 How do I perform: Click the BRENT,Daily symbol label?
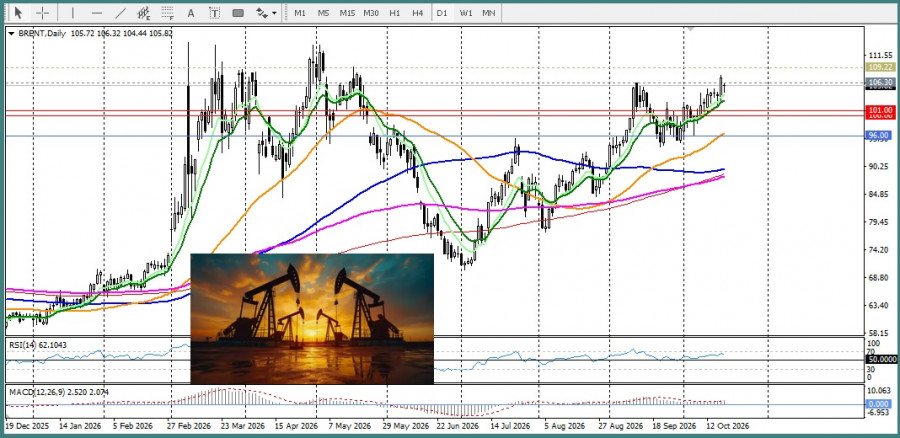41,34
